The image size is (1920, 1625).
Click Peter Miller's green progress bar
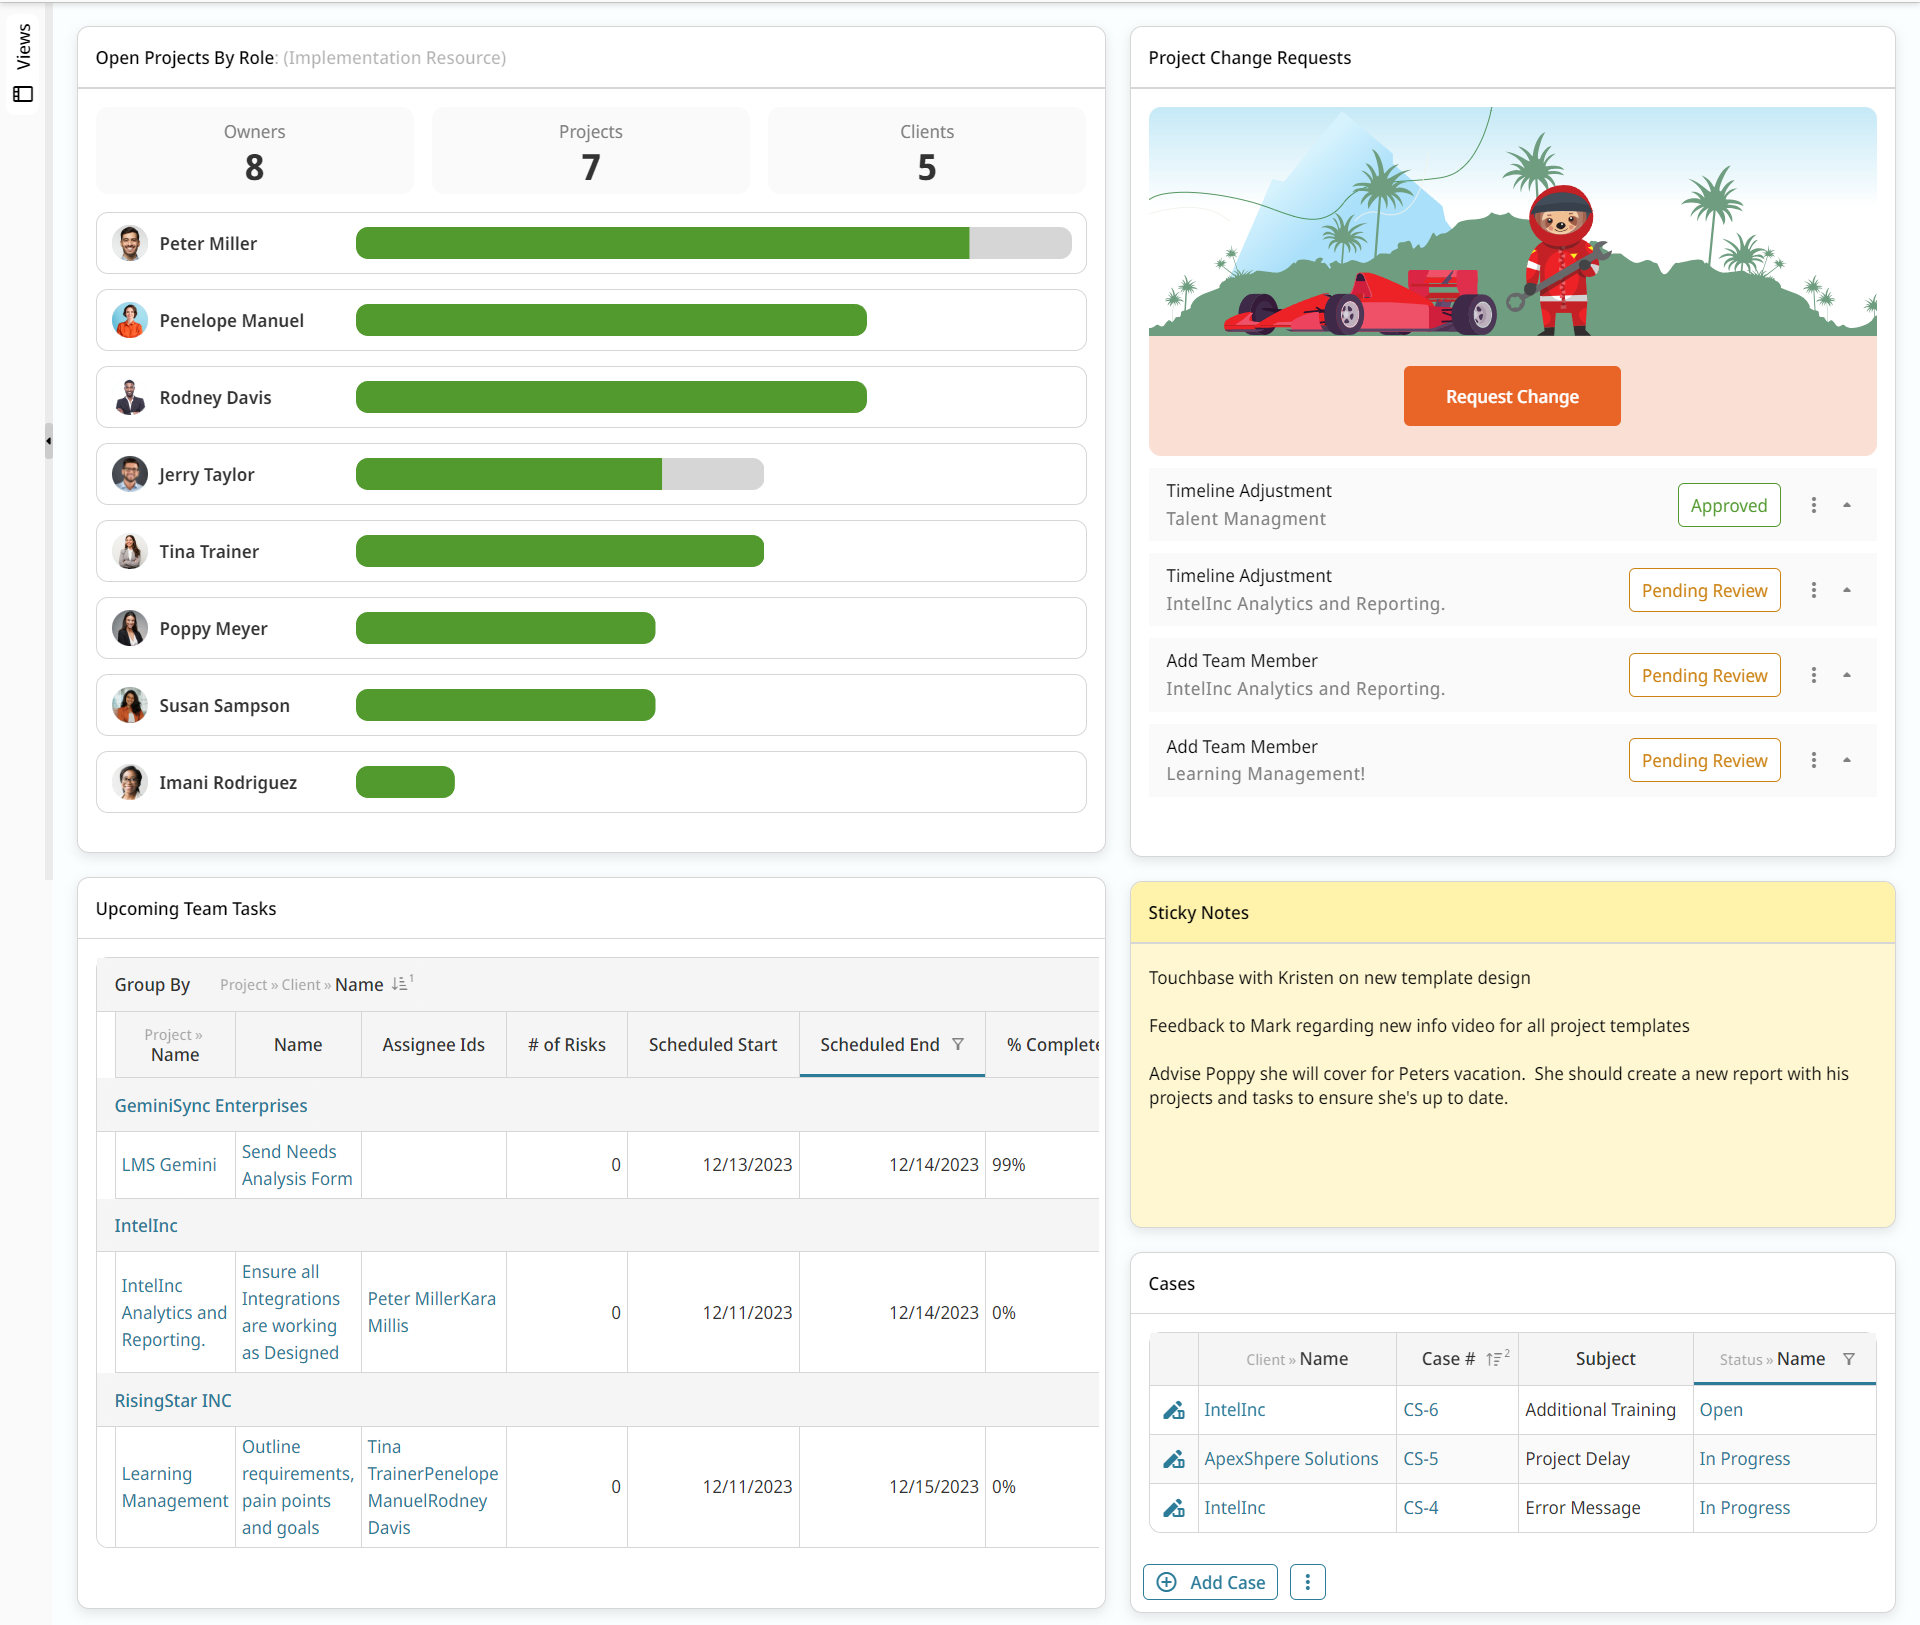pyautogui.click(x=662, y=243)
